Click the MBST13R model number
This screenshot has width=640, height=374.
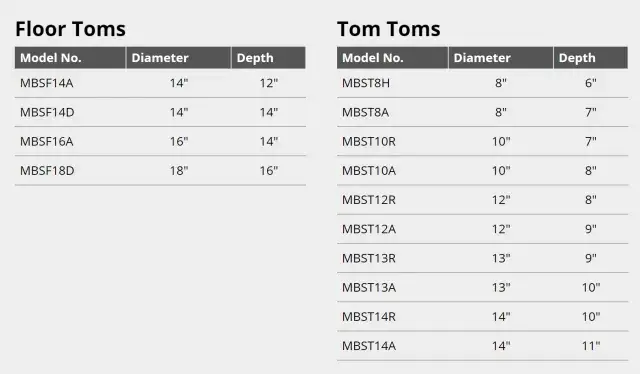[369, 258]
